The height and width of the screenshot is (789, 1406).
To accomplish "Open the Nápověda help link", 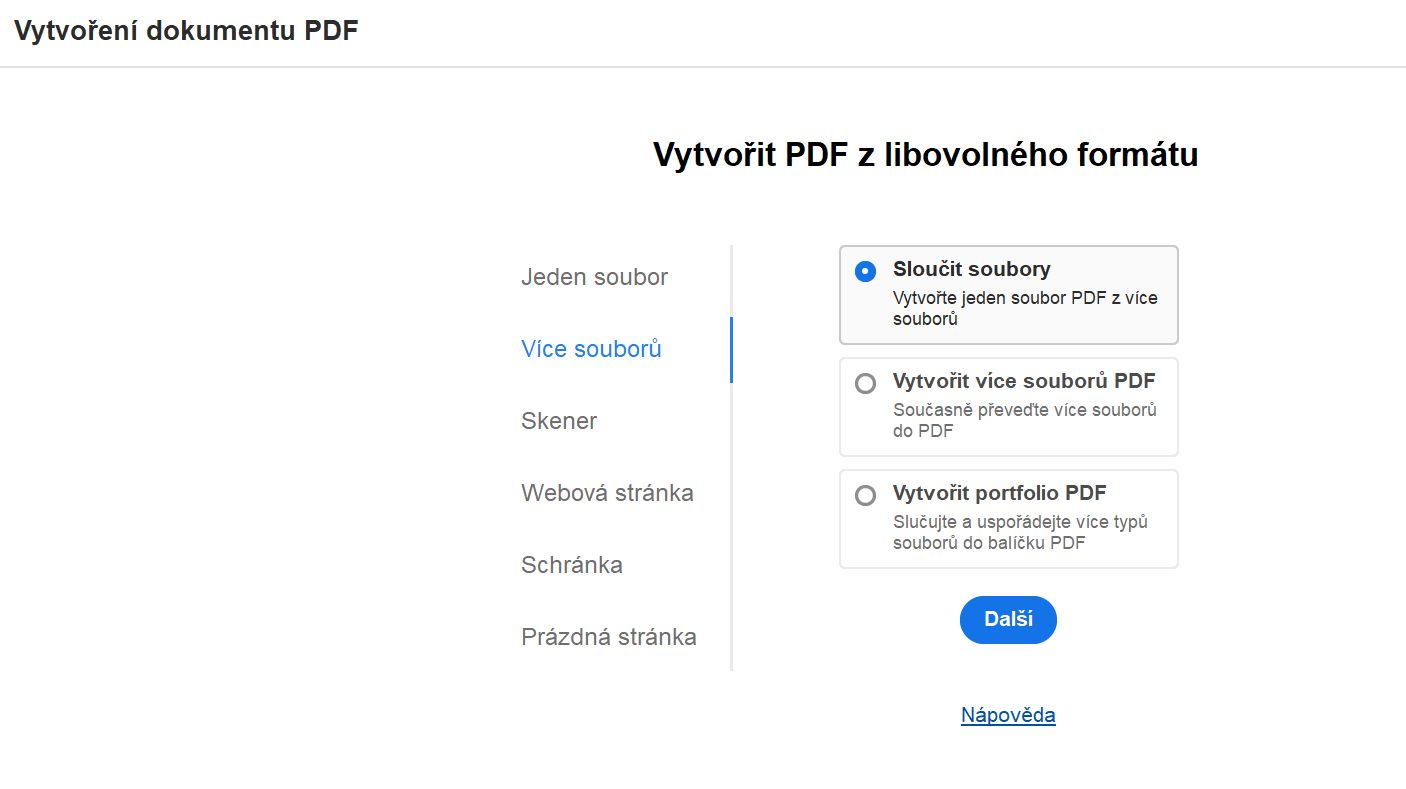I will tap(1007, 714).
